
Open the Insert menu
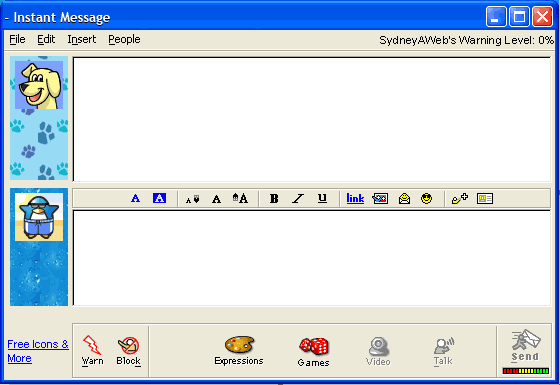(82, 39)
